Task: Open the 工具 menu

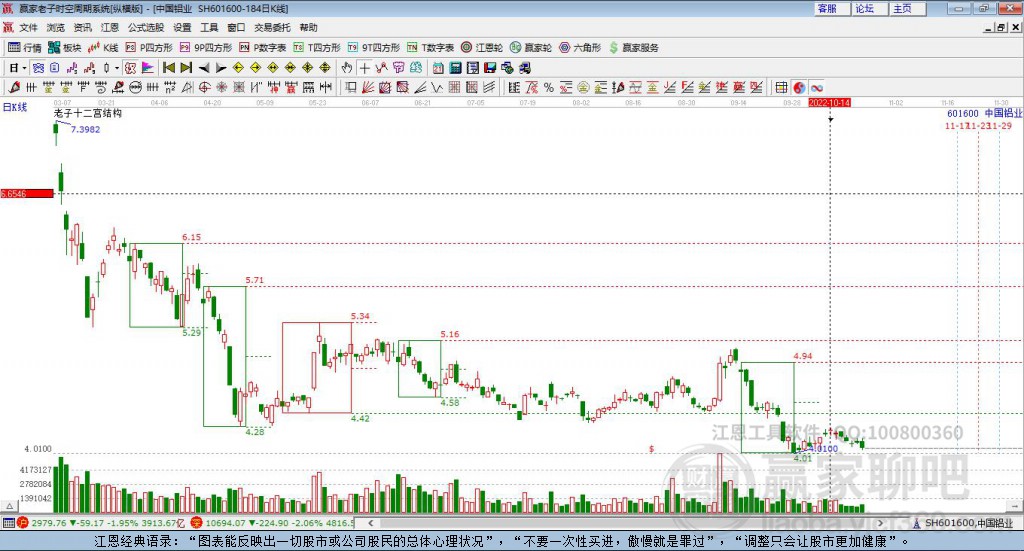Action: click(209, 27)
